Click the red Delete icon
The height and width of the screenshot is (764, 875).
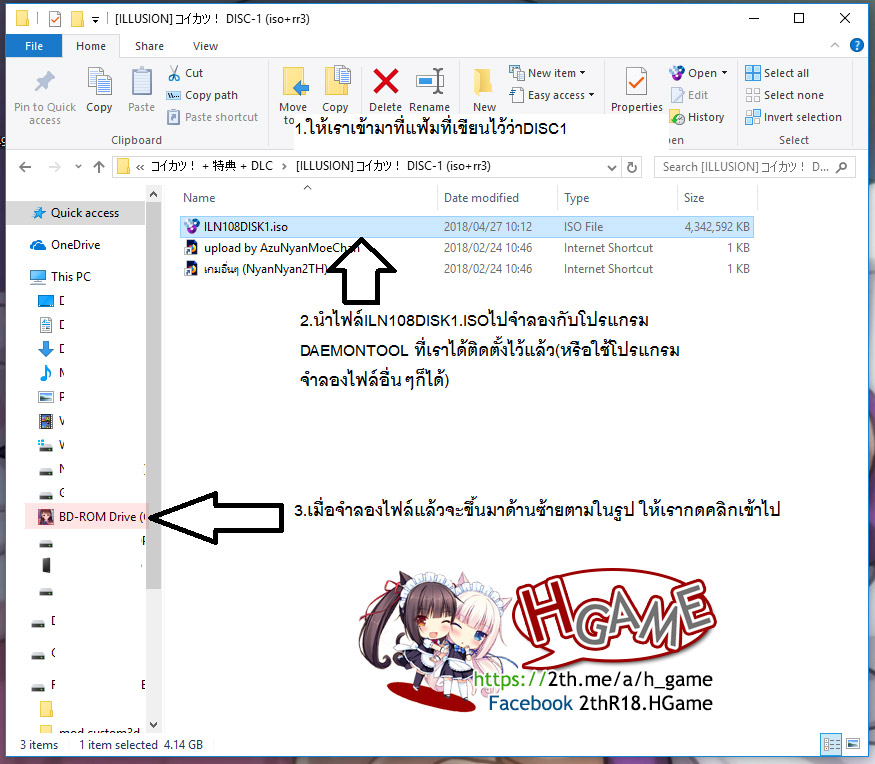386,82
